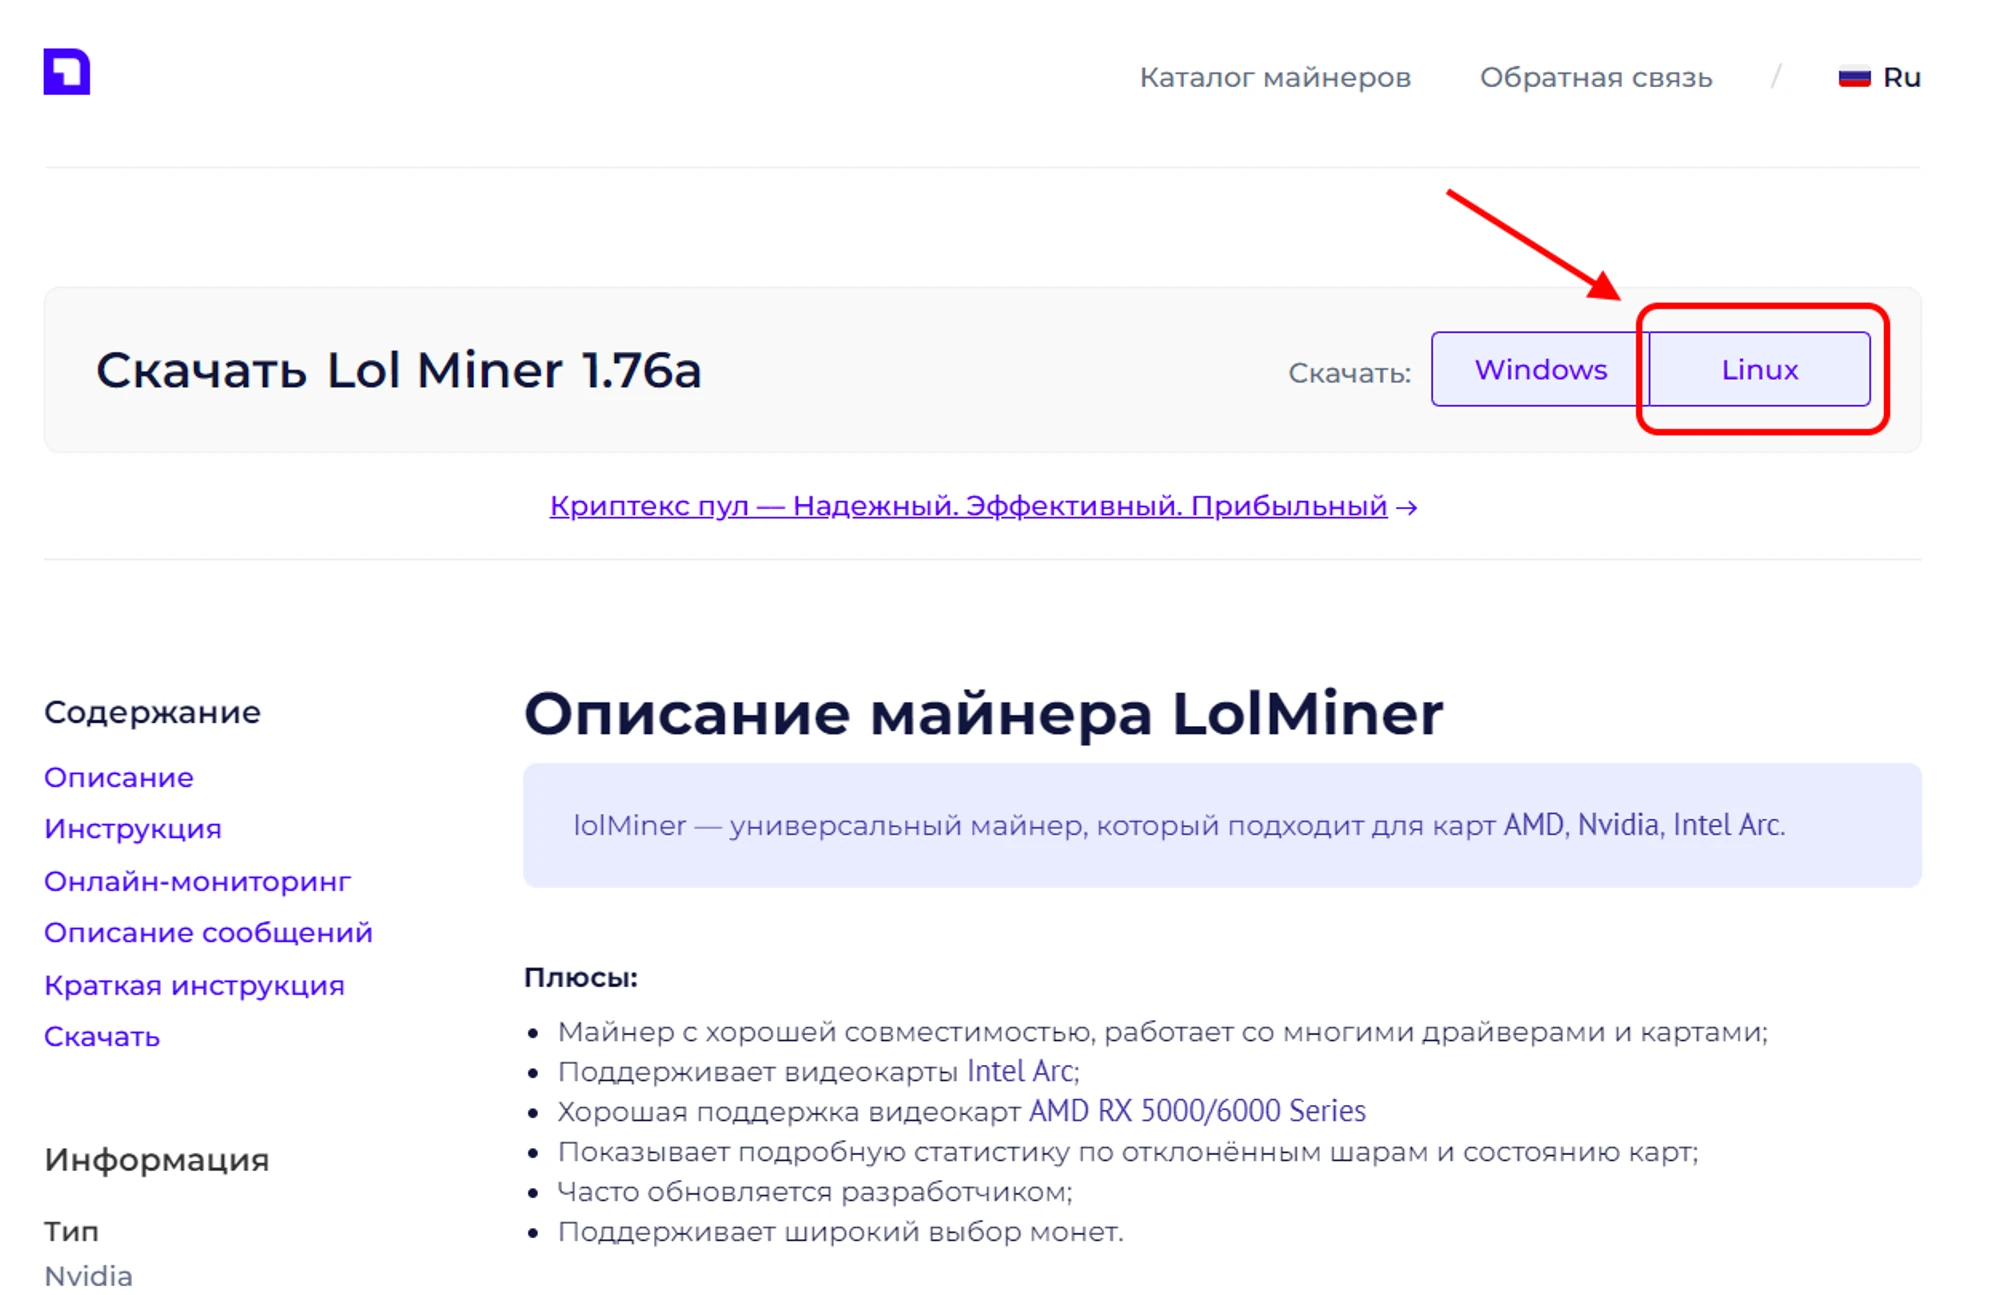Click AMD RX 5000/6000 Series link
Viewport: 2000px width, 1295px height.
click(x=1196, y=1111)
